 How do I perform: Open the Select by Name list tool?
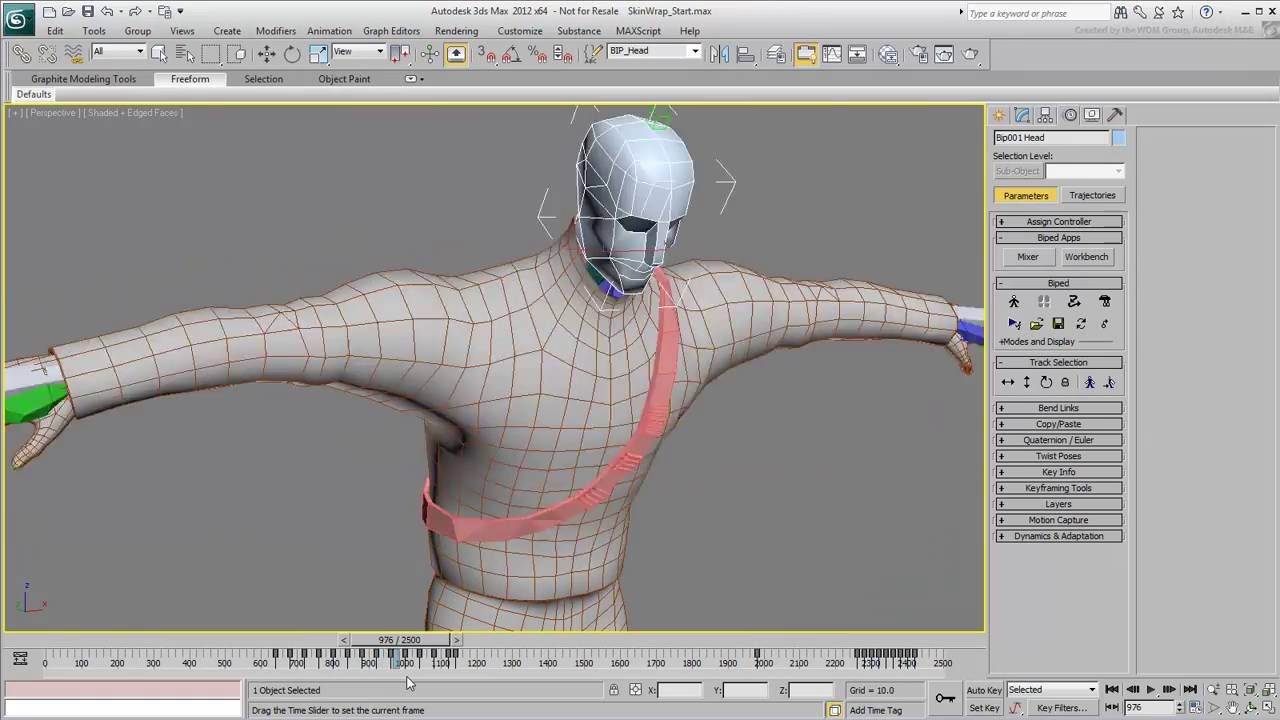click(184, 54)
